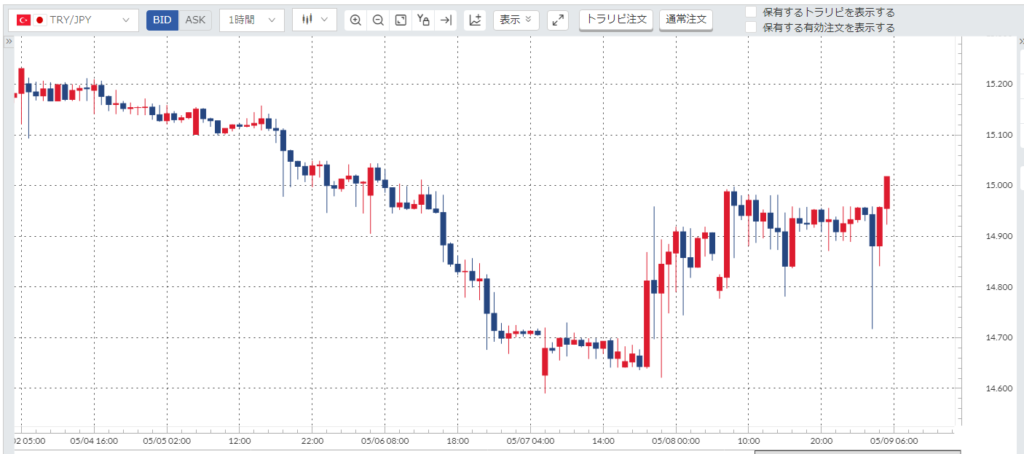Screen dimensions: 1024x454
Task: Expand the chart to fullscreen
Action: 558,20
